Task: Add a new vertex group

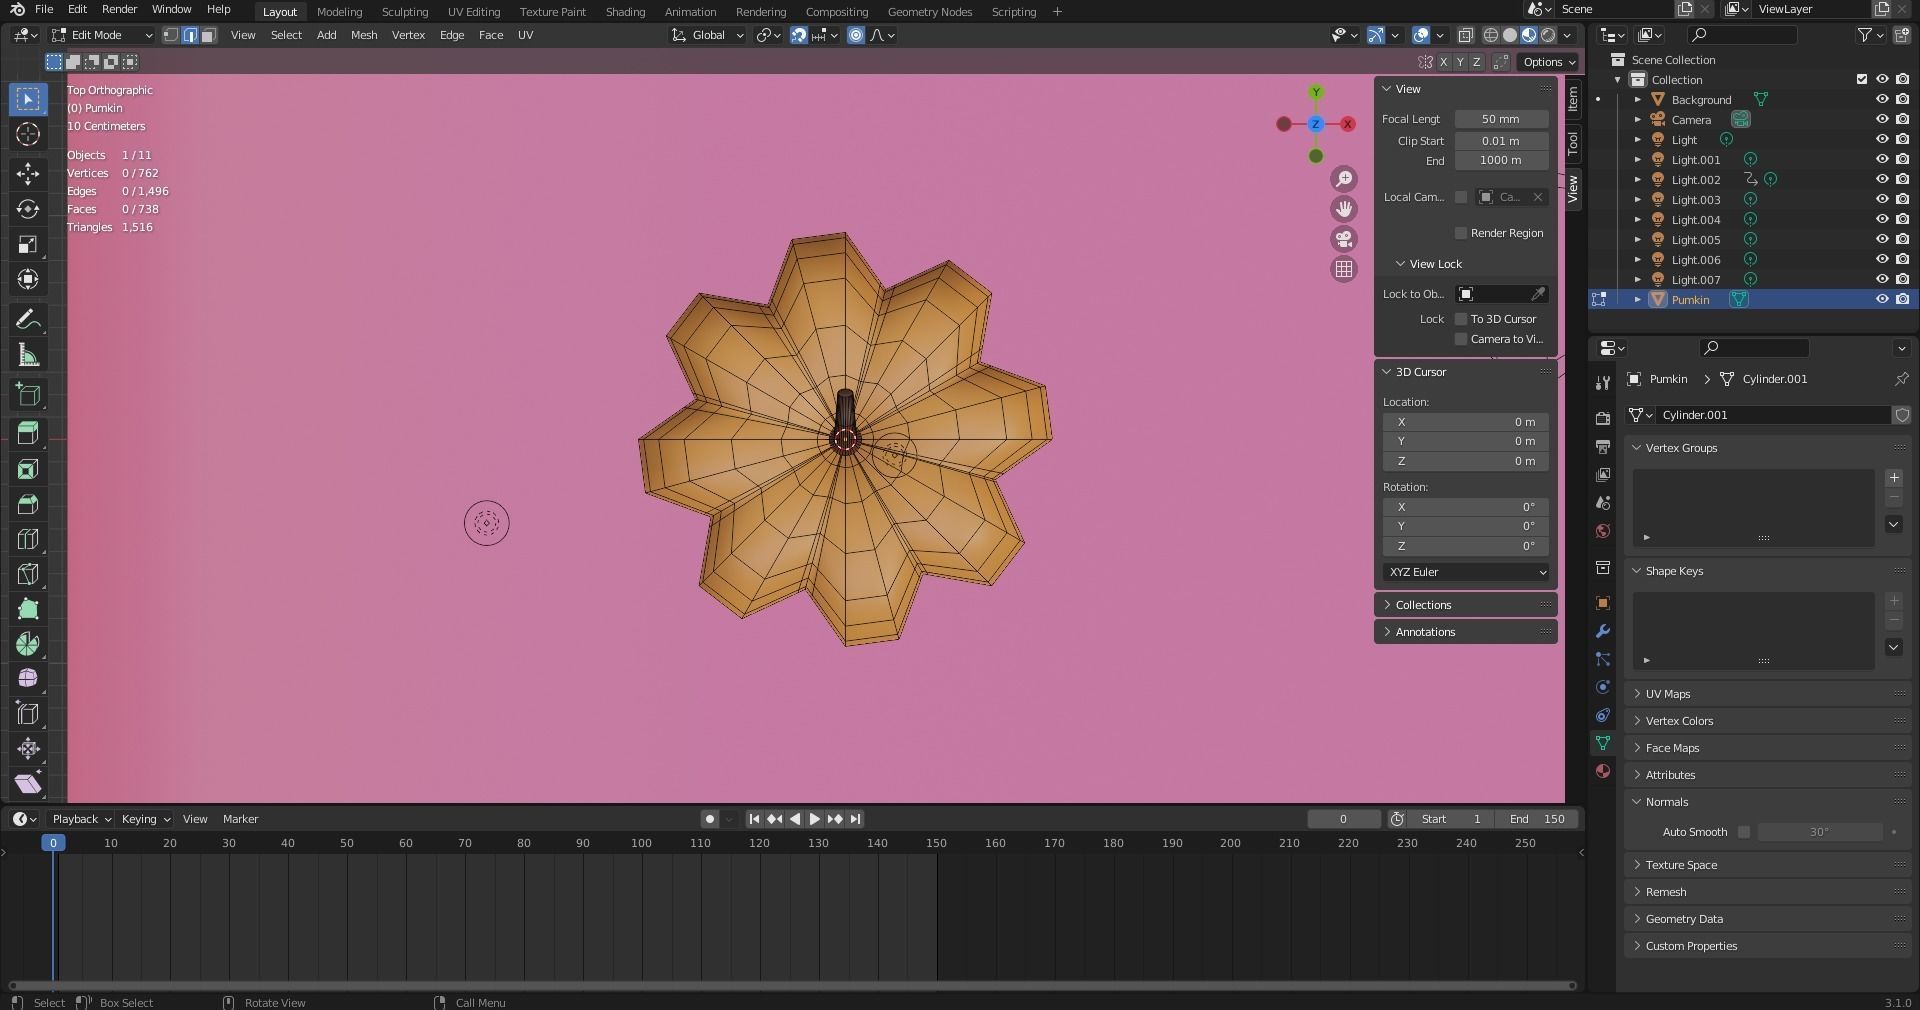Action: coord(1894,478)
